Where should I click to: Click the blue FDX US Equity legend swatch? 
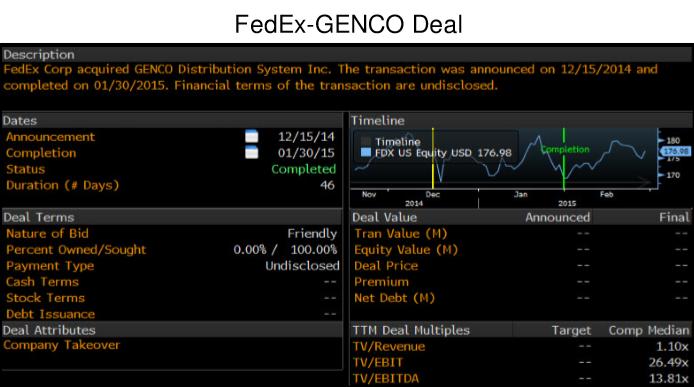coord(366,153)
